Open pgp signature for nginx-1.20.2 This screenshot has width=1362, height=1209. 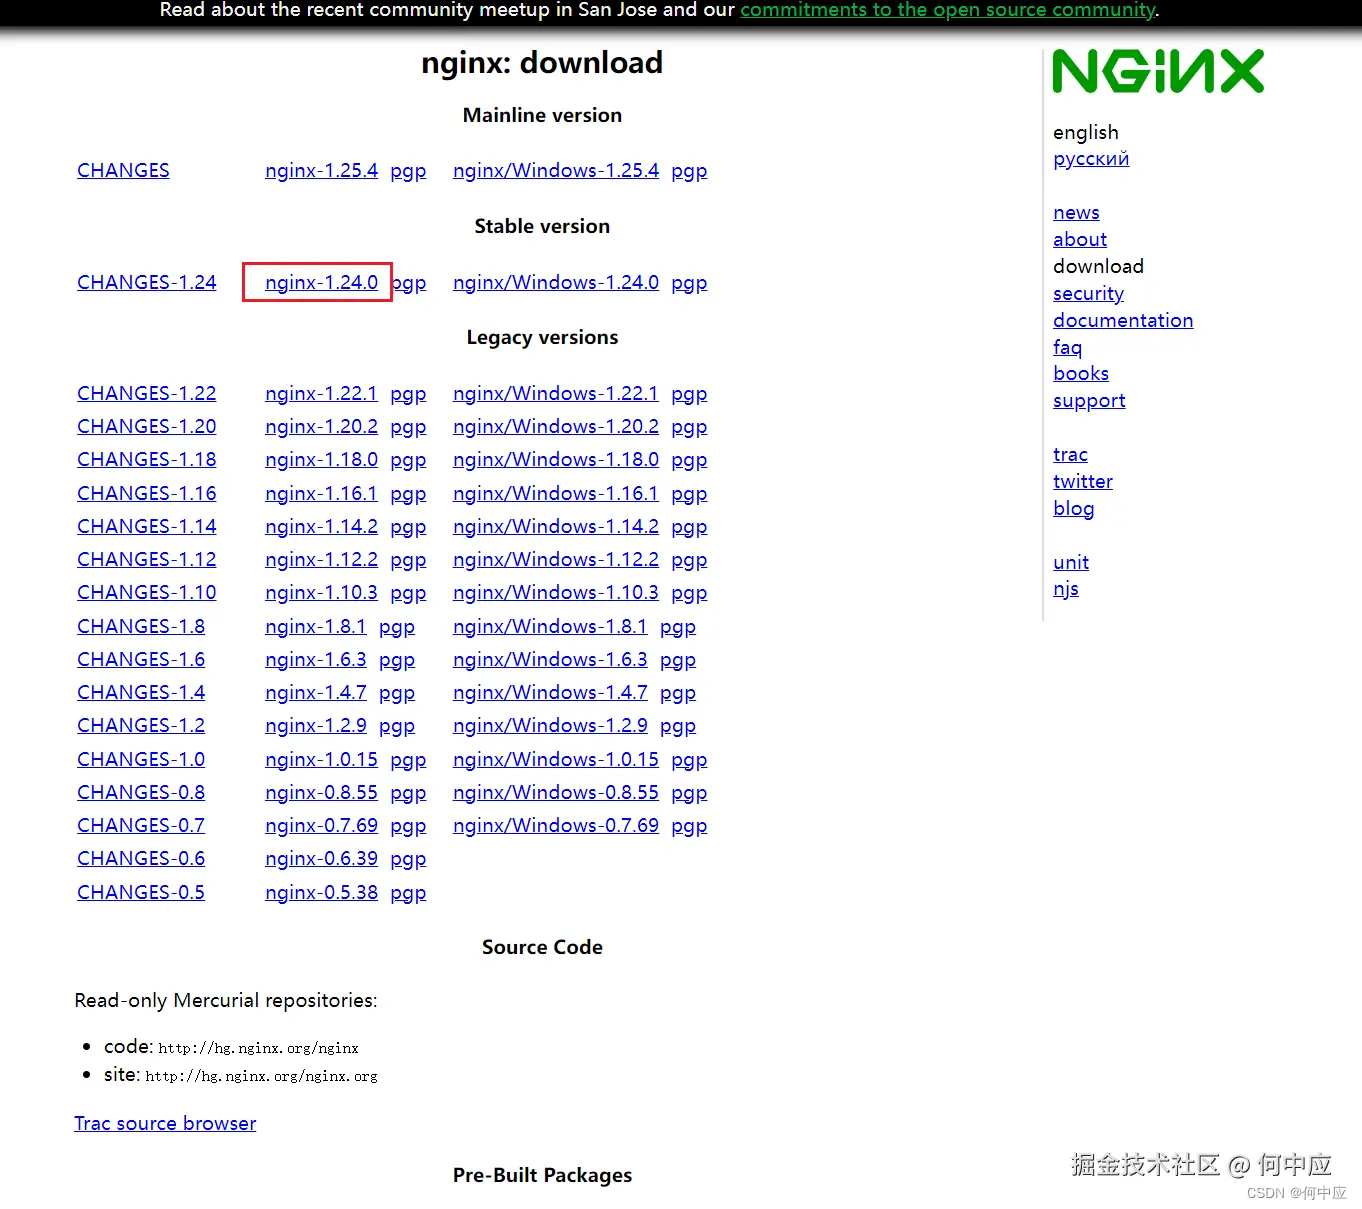coord(408,427)
